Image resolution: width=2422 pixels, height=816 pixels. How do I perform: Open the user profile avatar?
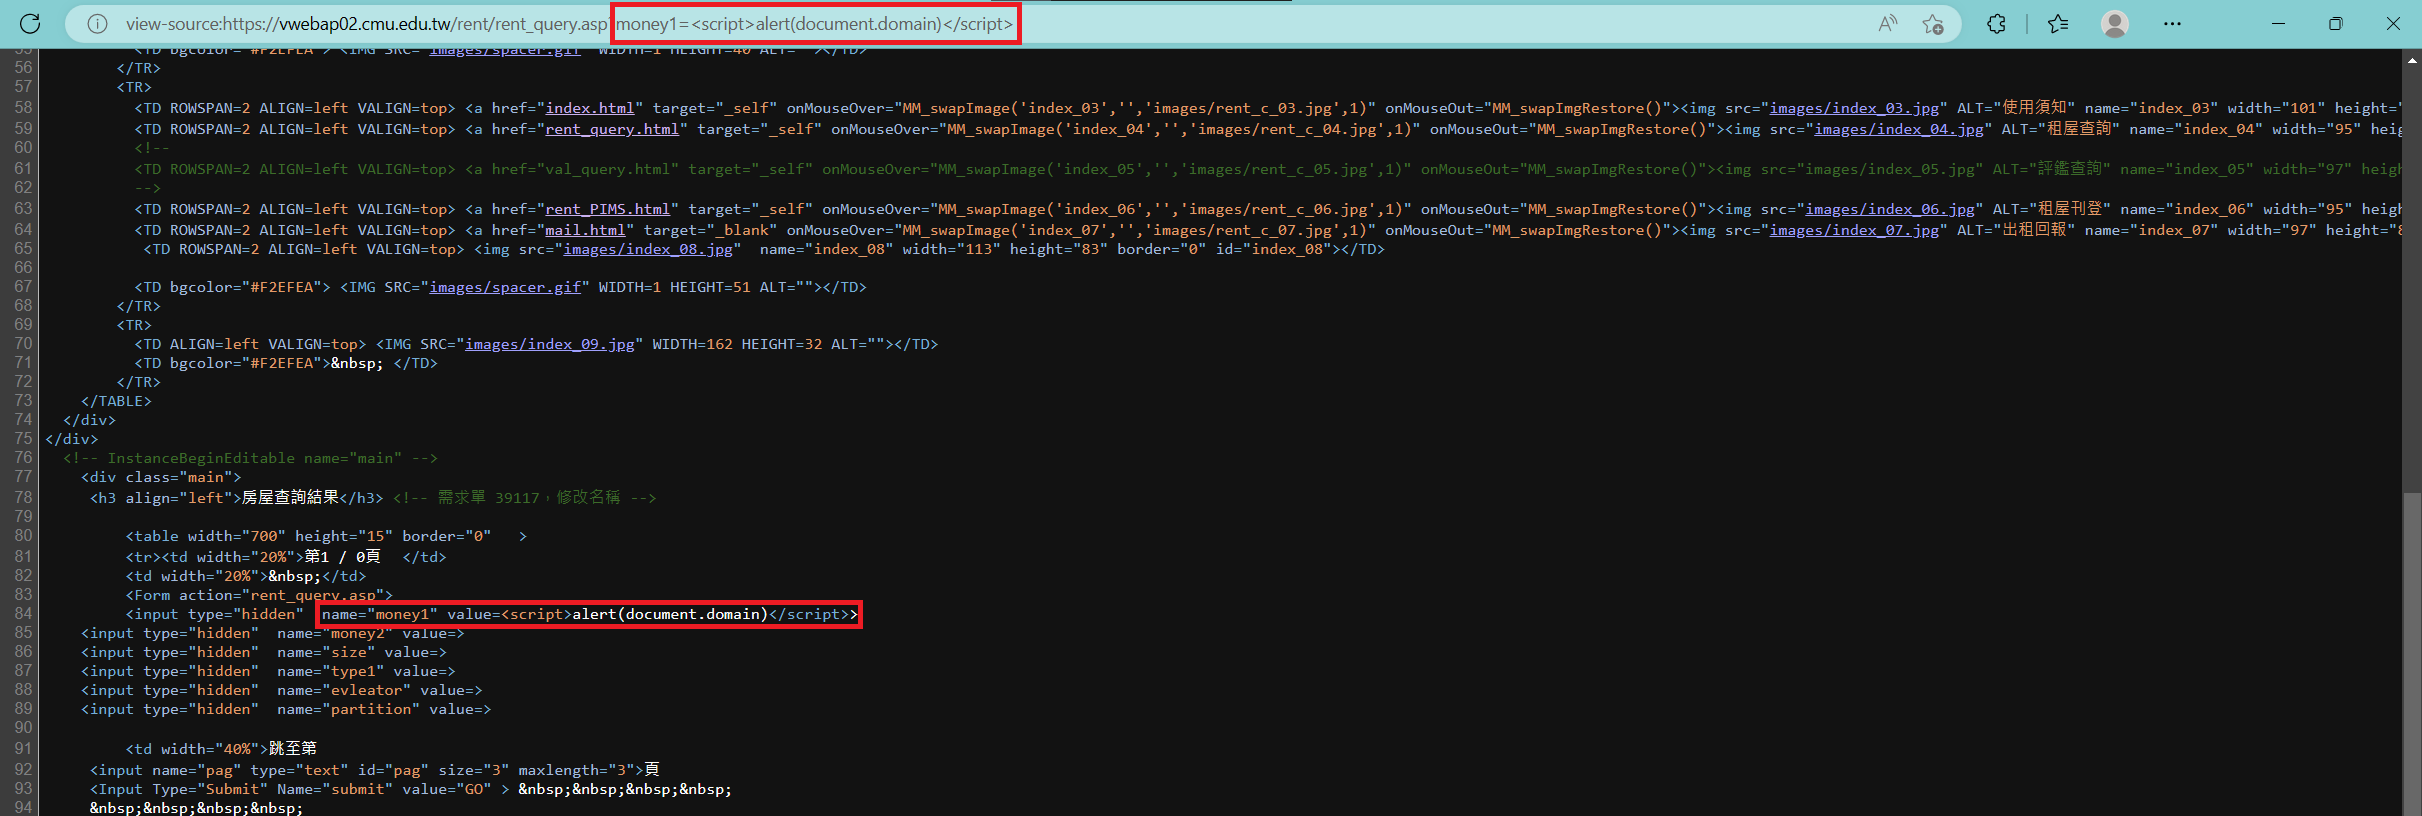2115,24
